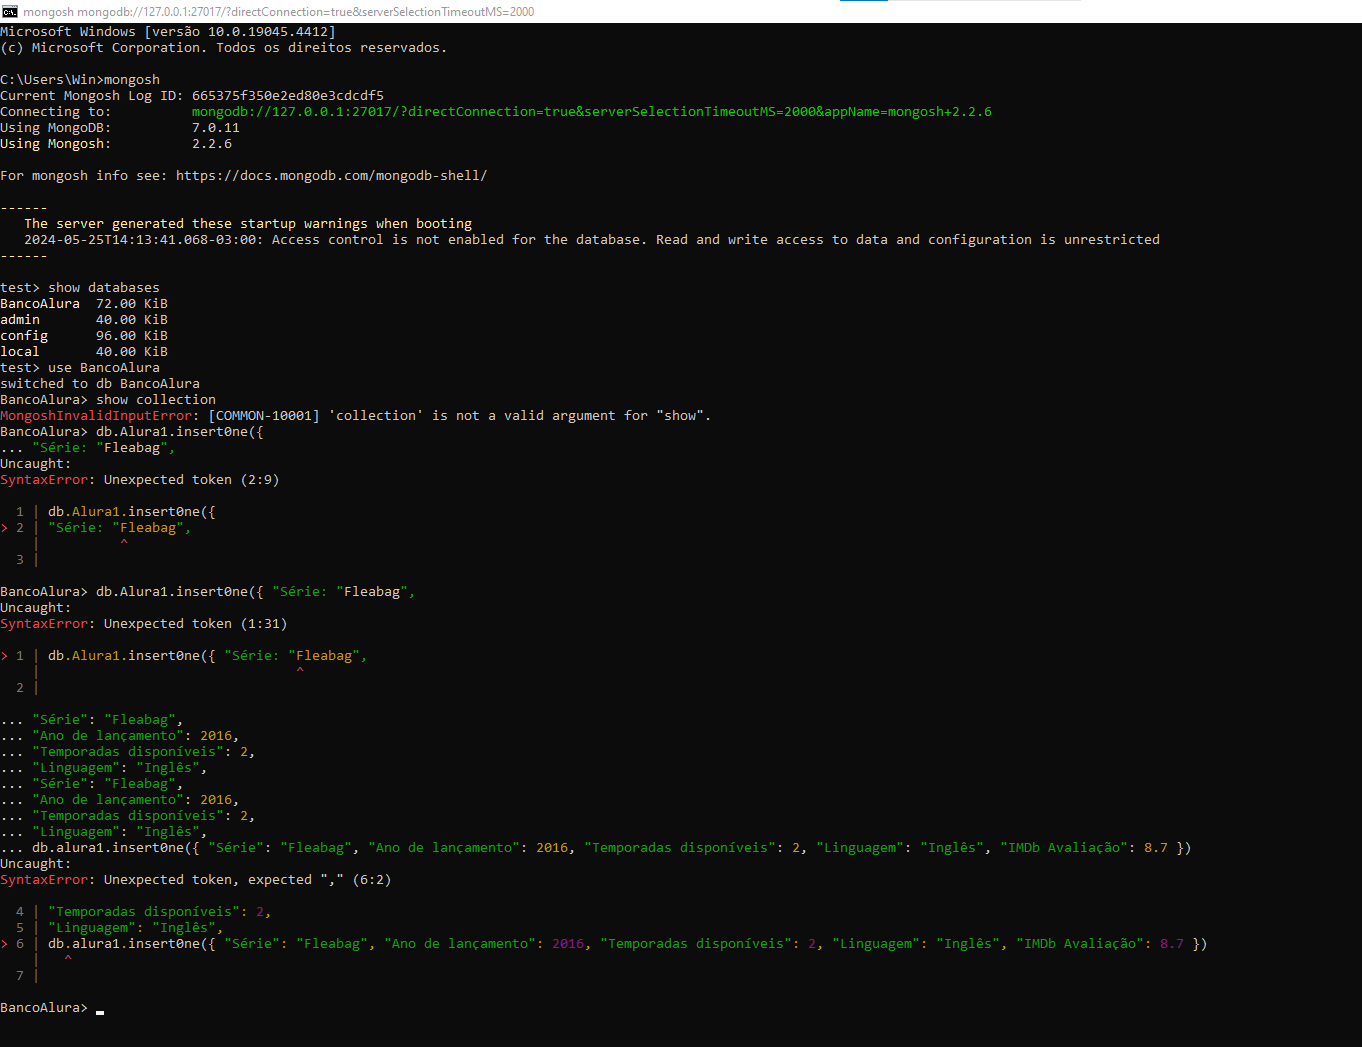Image resolution: width=1362 pixels, height=1047 pixels.
Task: Open the docs.mongodb.com/mongodb-shell link
Action: pyautogui.click(x=332, y=176)
